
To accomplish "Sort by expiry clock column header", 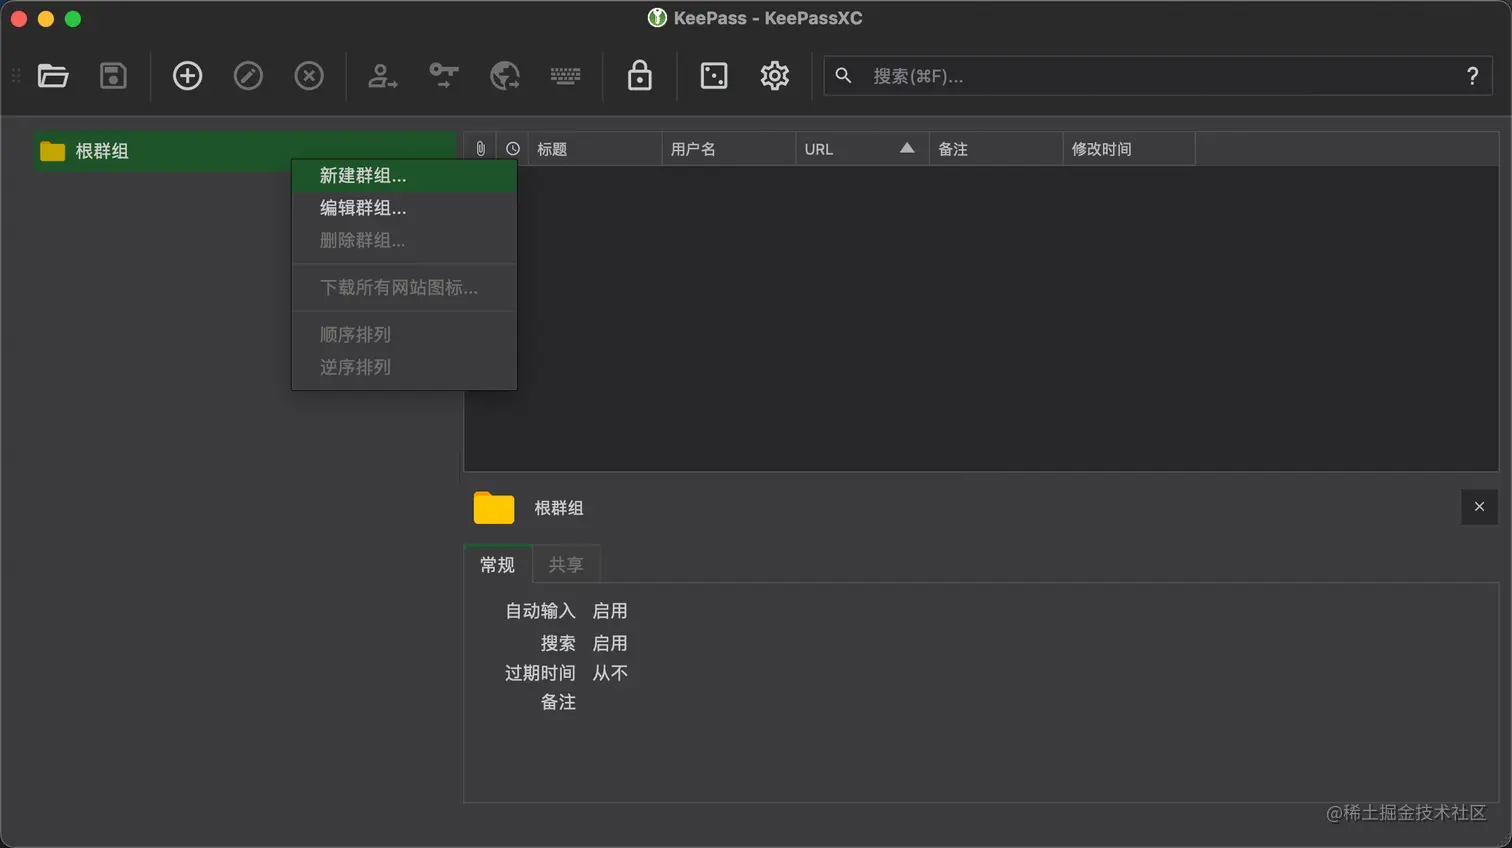I will click(x=513, y=149).
